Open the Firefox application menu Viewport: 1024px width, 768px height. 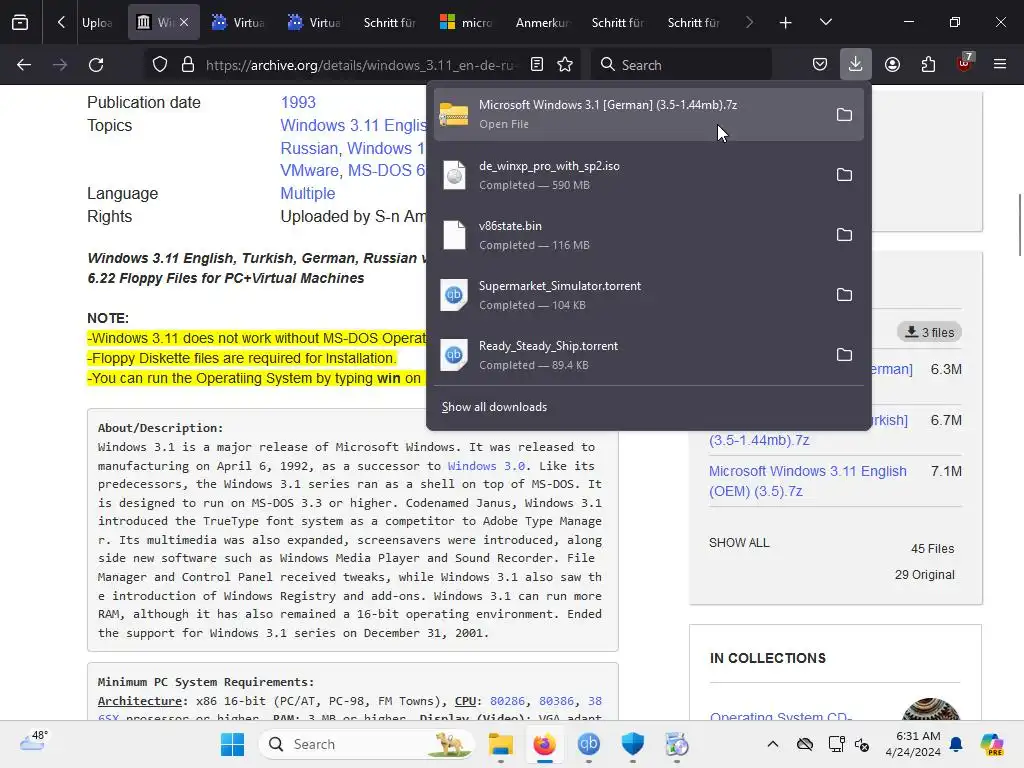pyautogui.click(x=1000, y=65)
